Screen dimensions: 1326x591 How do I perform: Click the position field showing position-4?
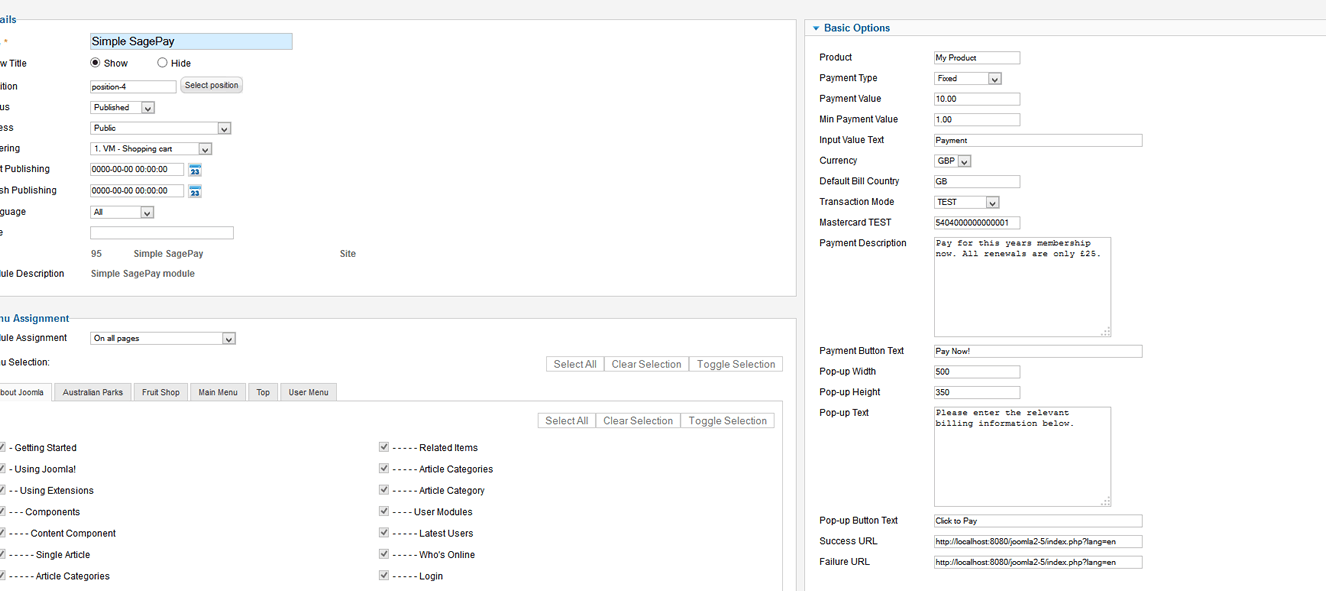point(133,87)
